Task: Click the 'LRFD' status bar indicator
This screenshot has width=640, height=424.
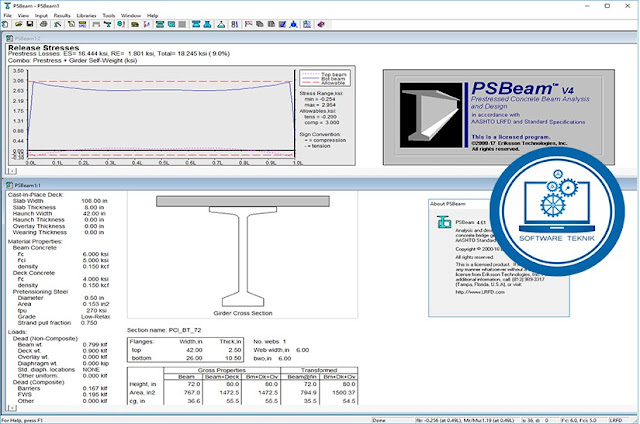Action: pos(616,420)
